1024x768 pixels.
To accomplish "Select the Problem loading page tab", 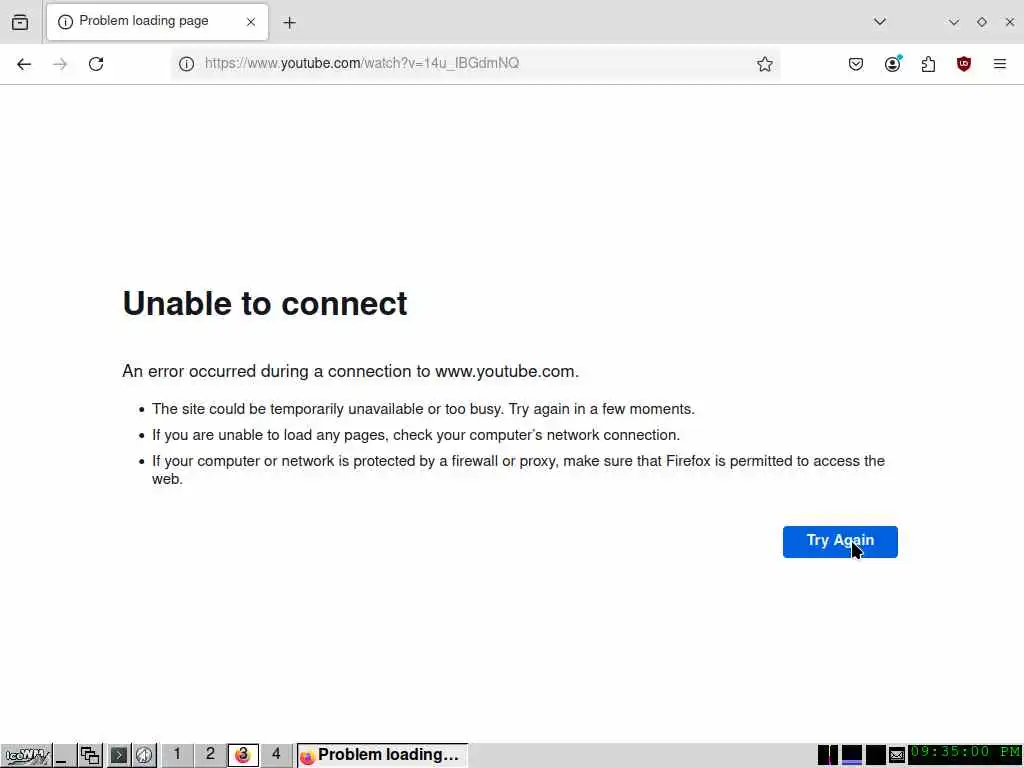I will tap(157, 22).
